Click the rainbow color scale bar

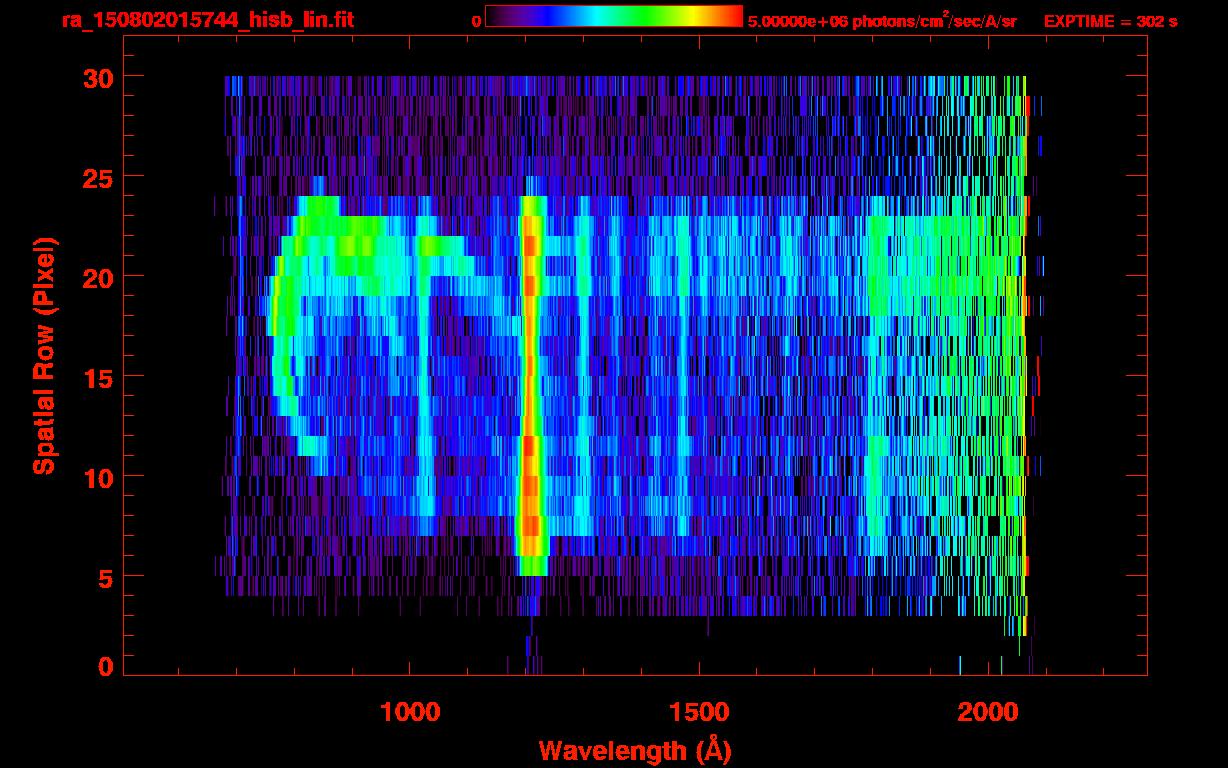614,16
